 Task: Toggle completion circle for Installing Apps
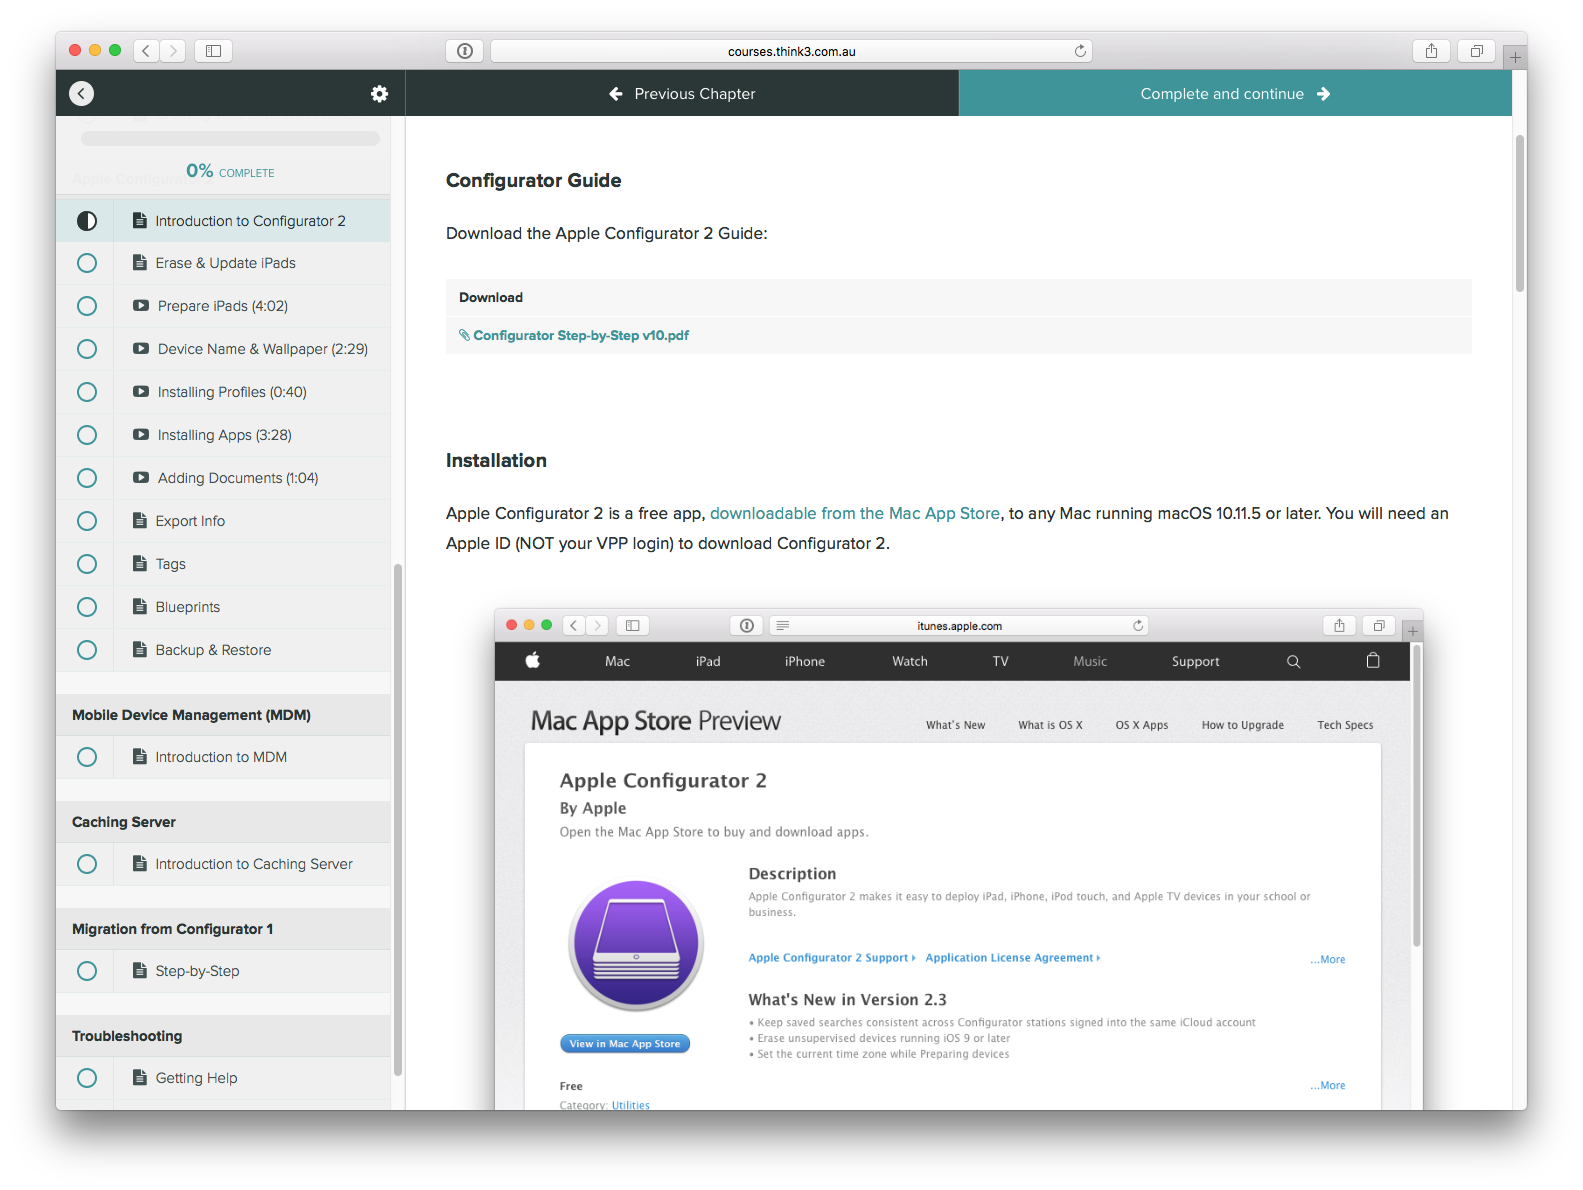pos(87,435)
